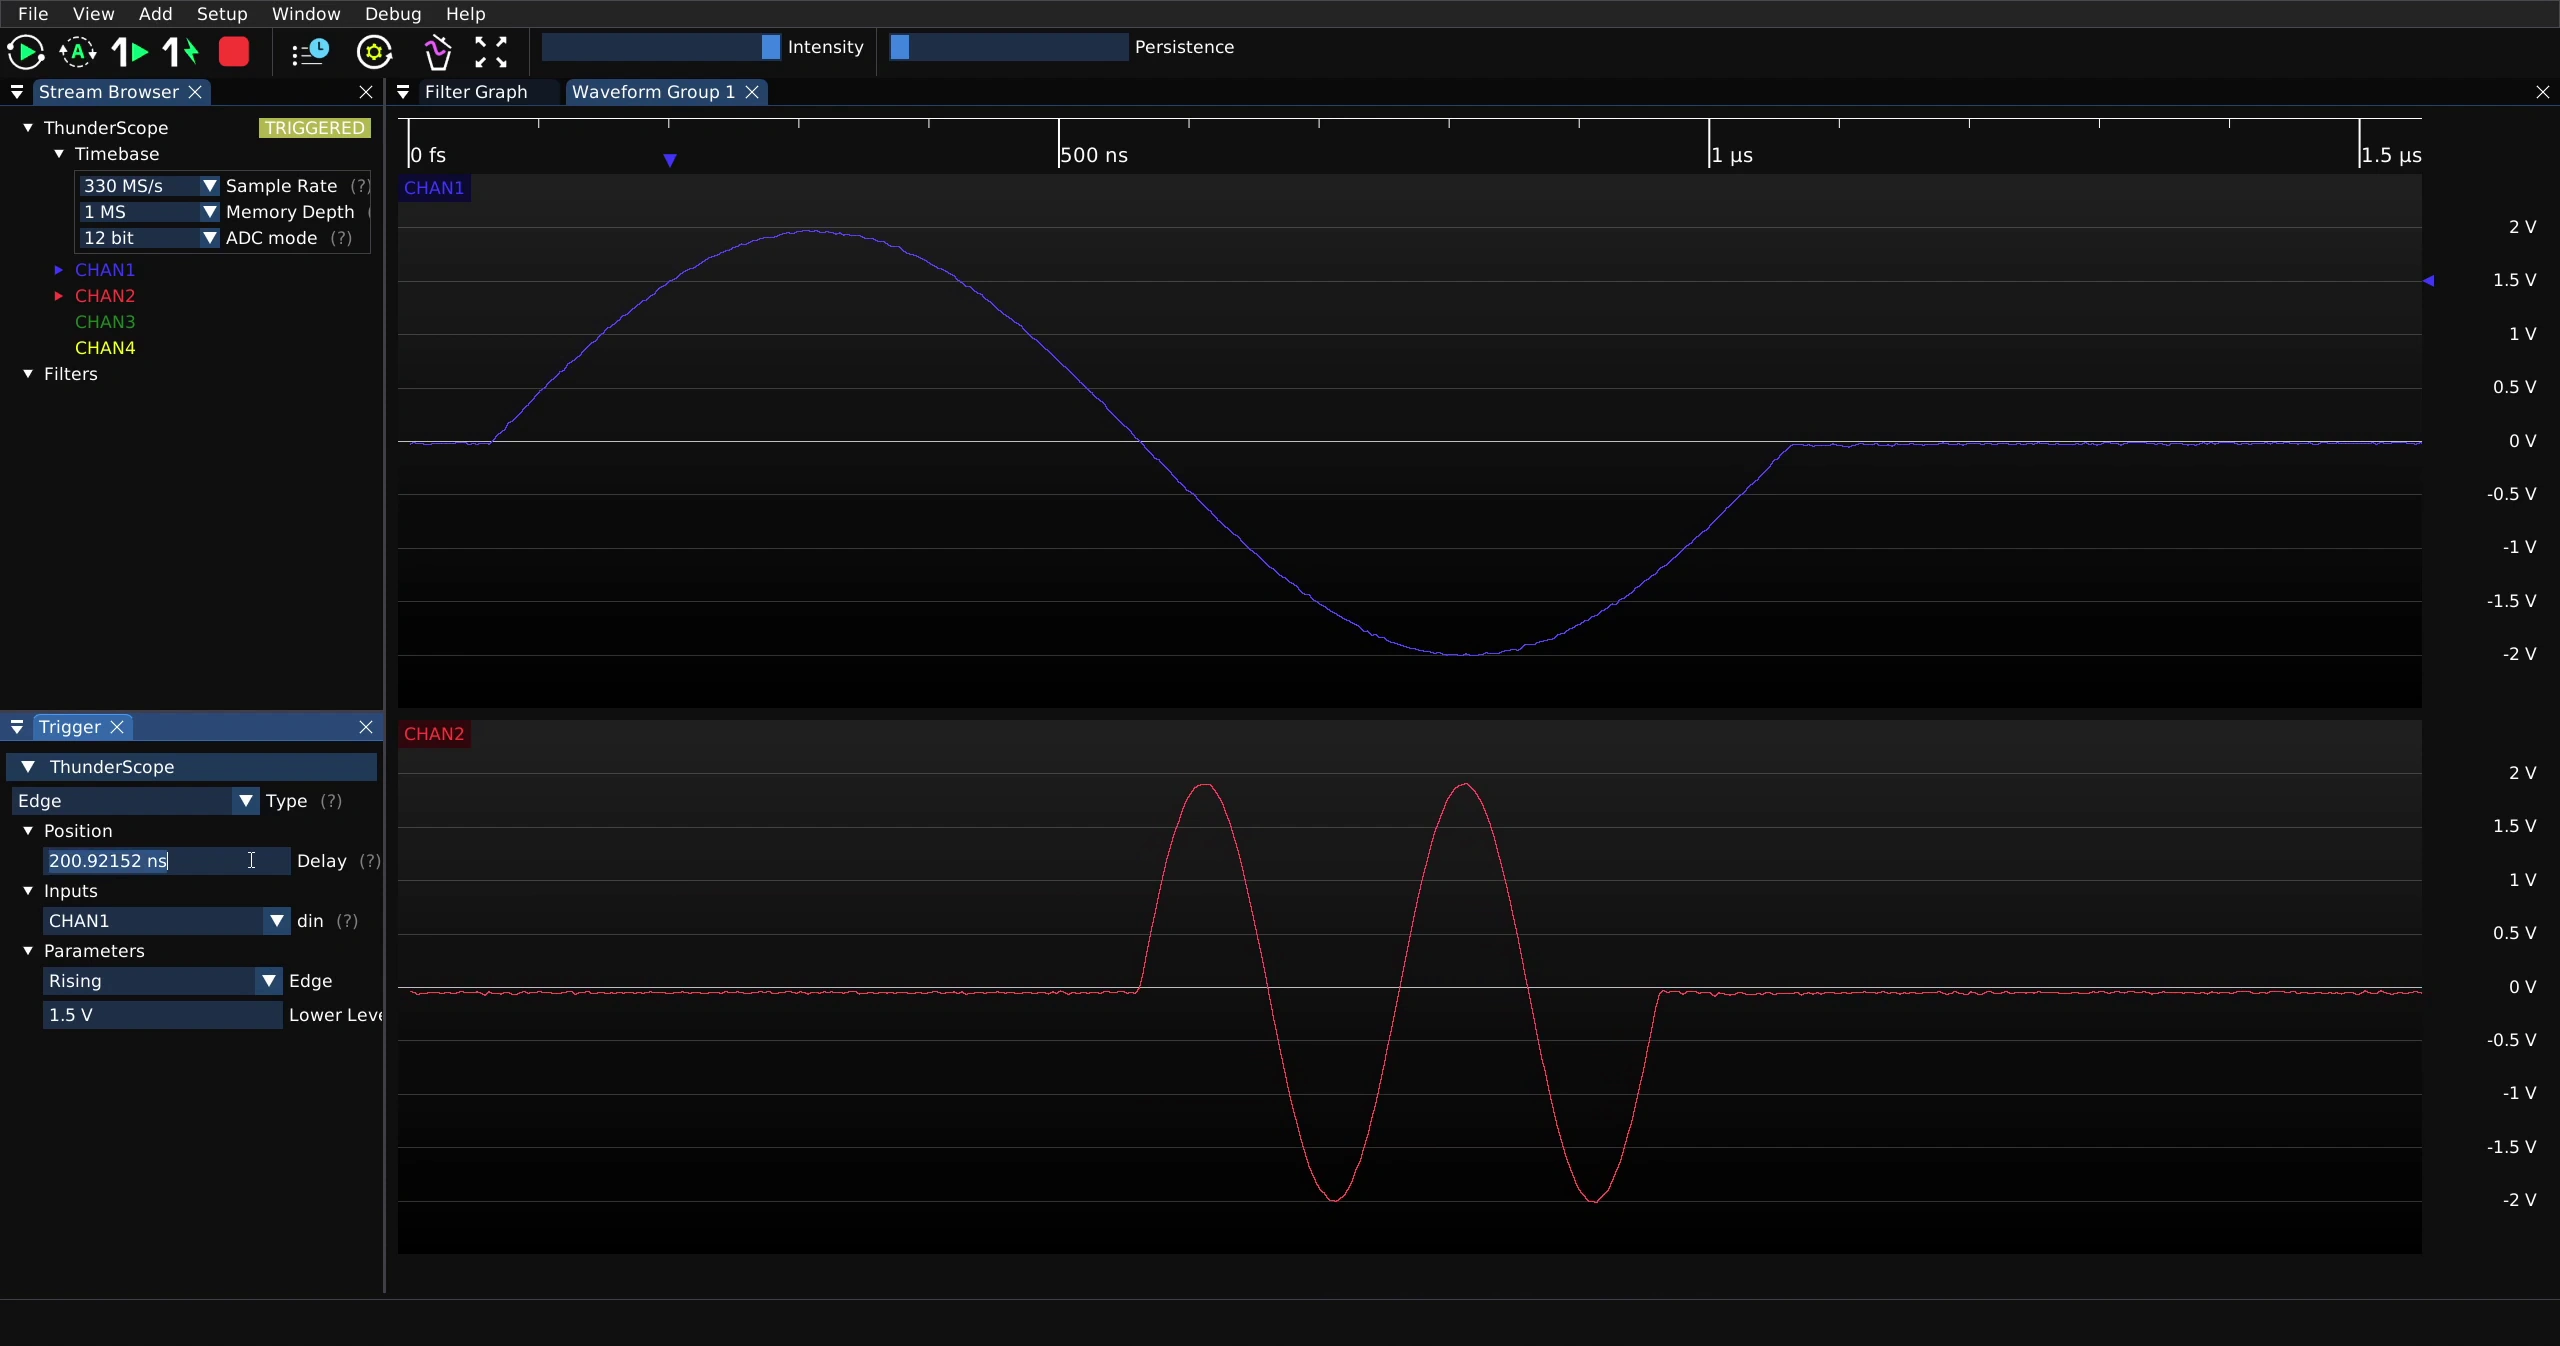Click the clear persistence sweep icon
2560x1346 pixels.
[x=437, y=52]
